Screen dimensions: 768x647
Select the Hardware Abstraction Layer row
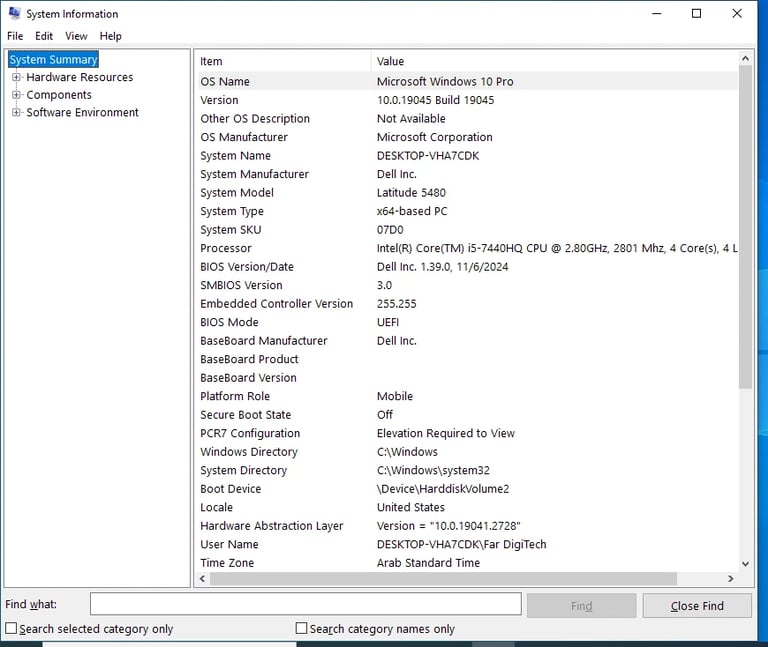pyautogui.click(x=467, y=526)
